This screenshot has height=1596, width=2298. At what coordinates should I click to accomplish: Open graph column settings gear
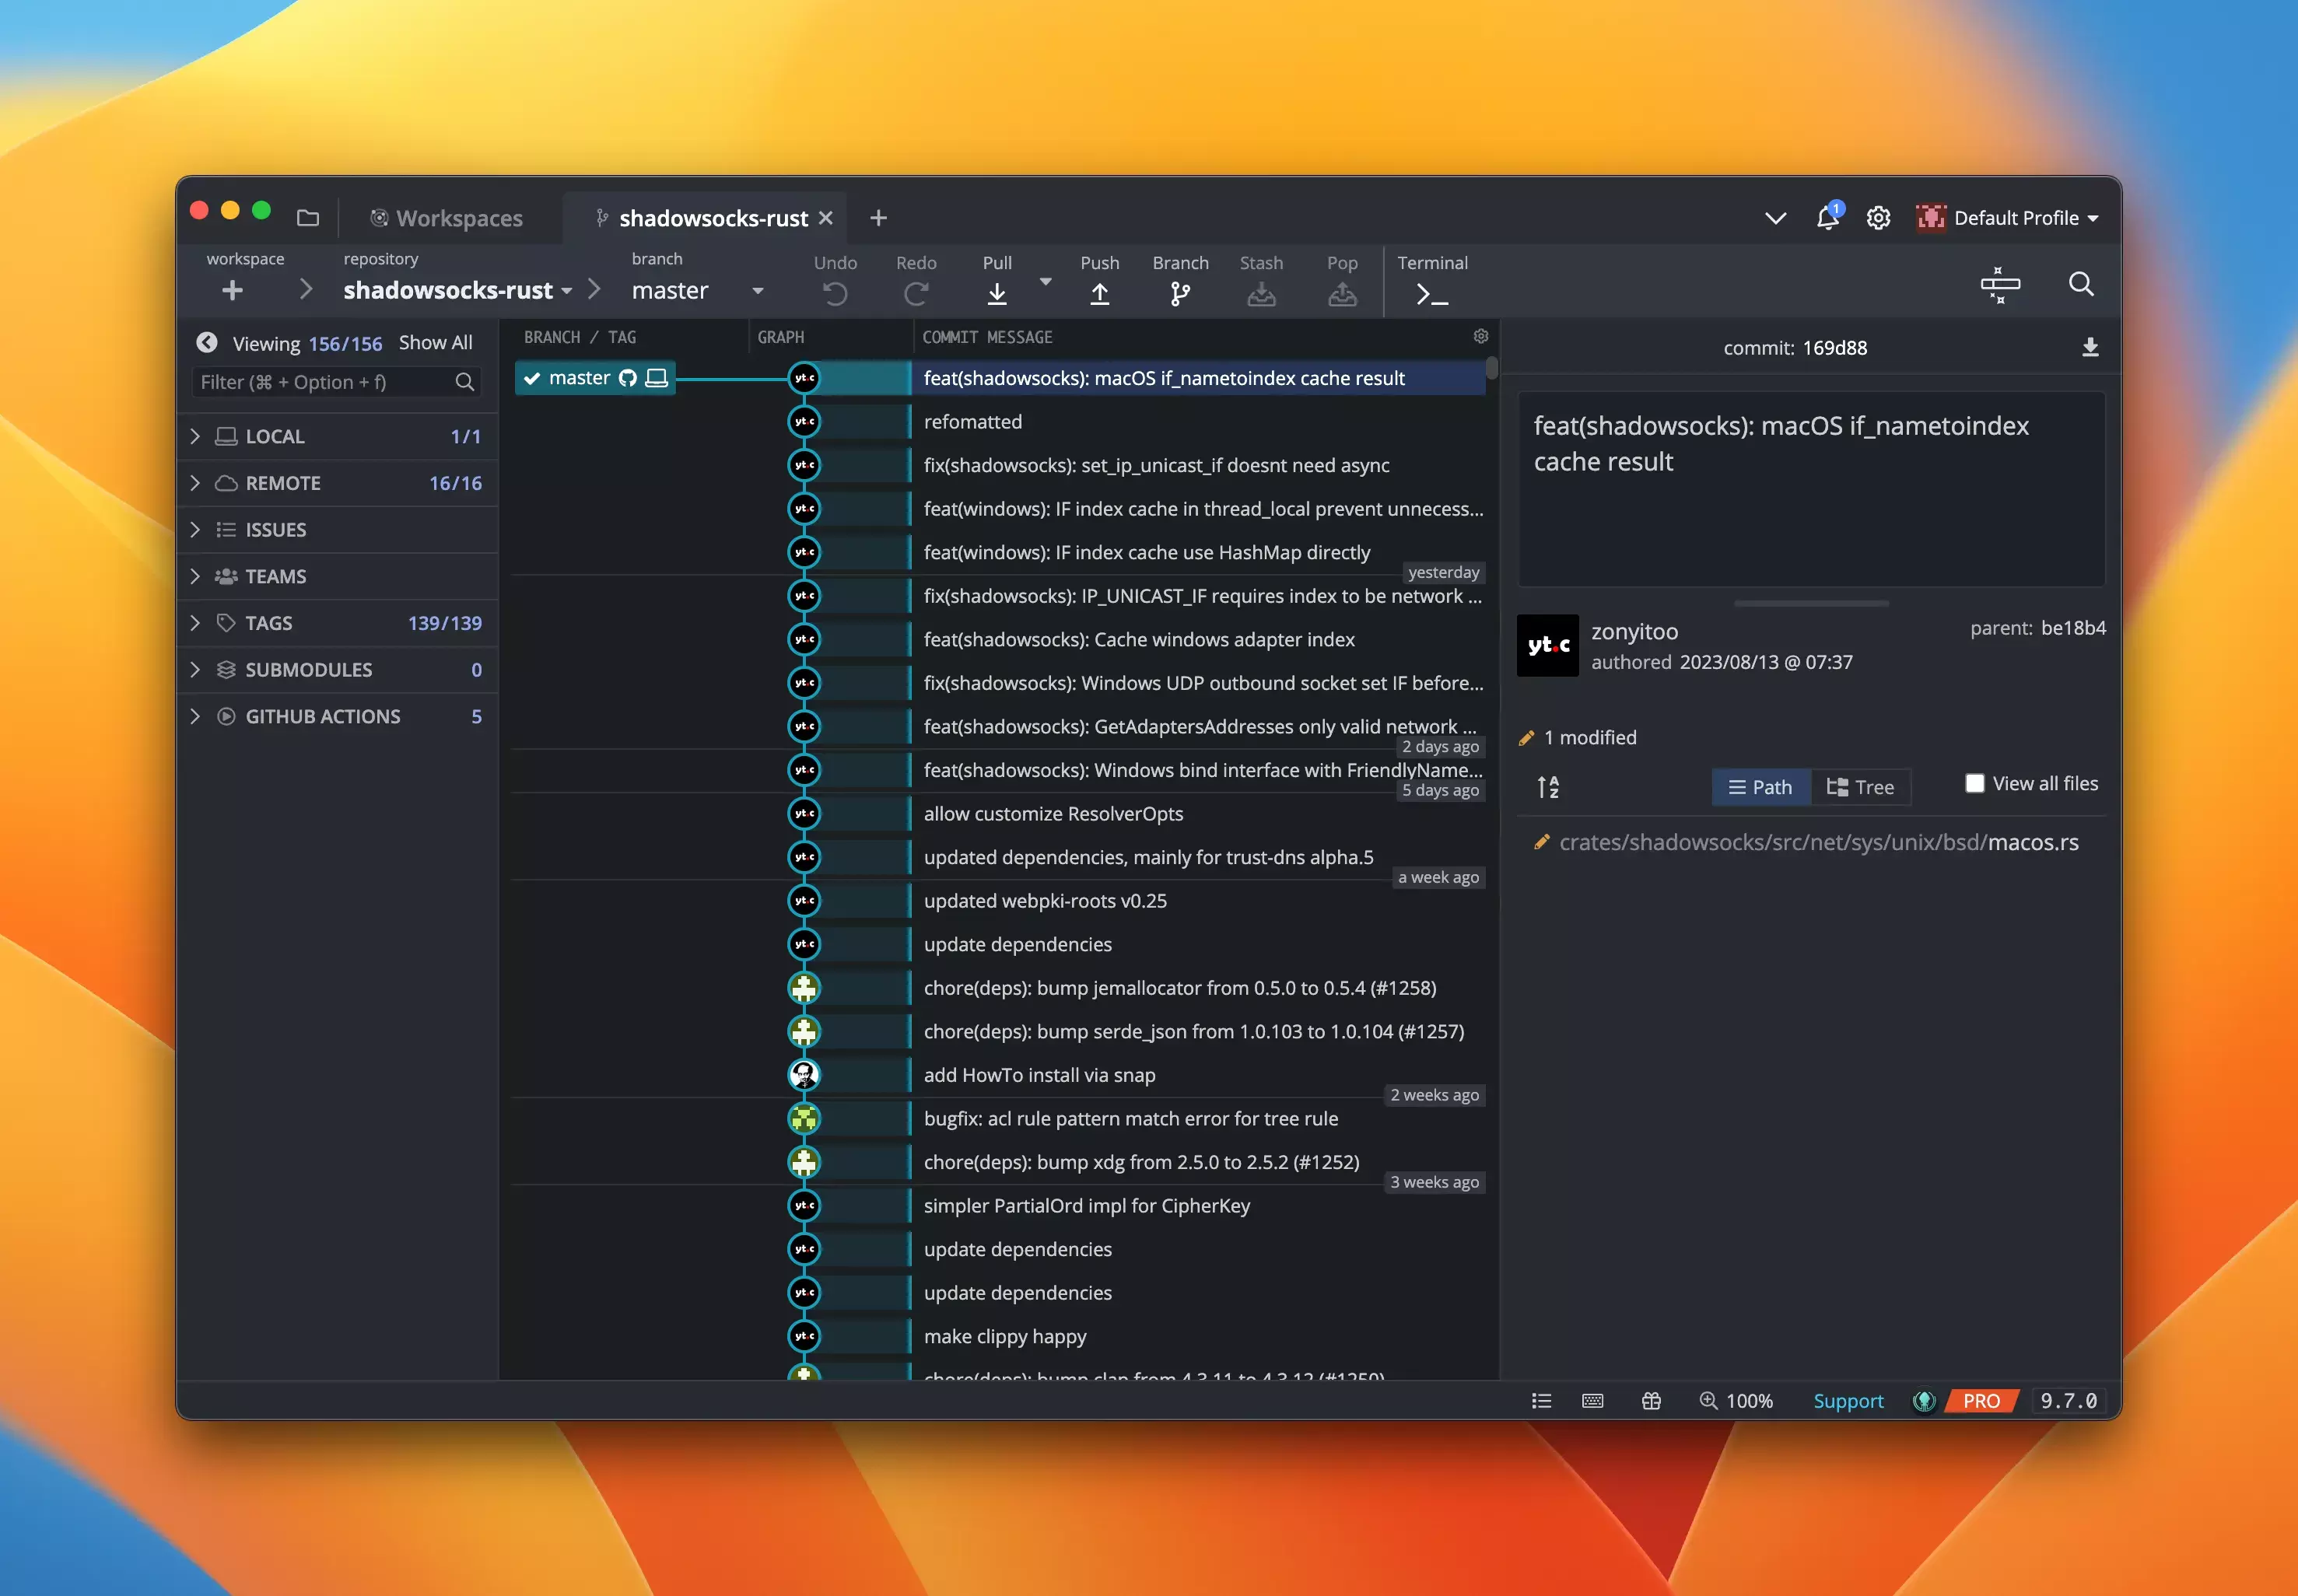[1480, 336]
